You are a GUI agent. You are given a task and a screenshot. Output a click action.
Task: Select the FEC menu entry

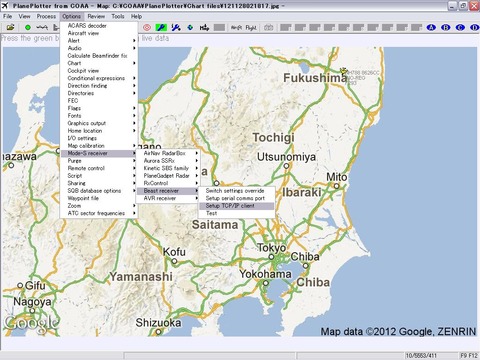[x=99, y=101]
